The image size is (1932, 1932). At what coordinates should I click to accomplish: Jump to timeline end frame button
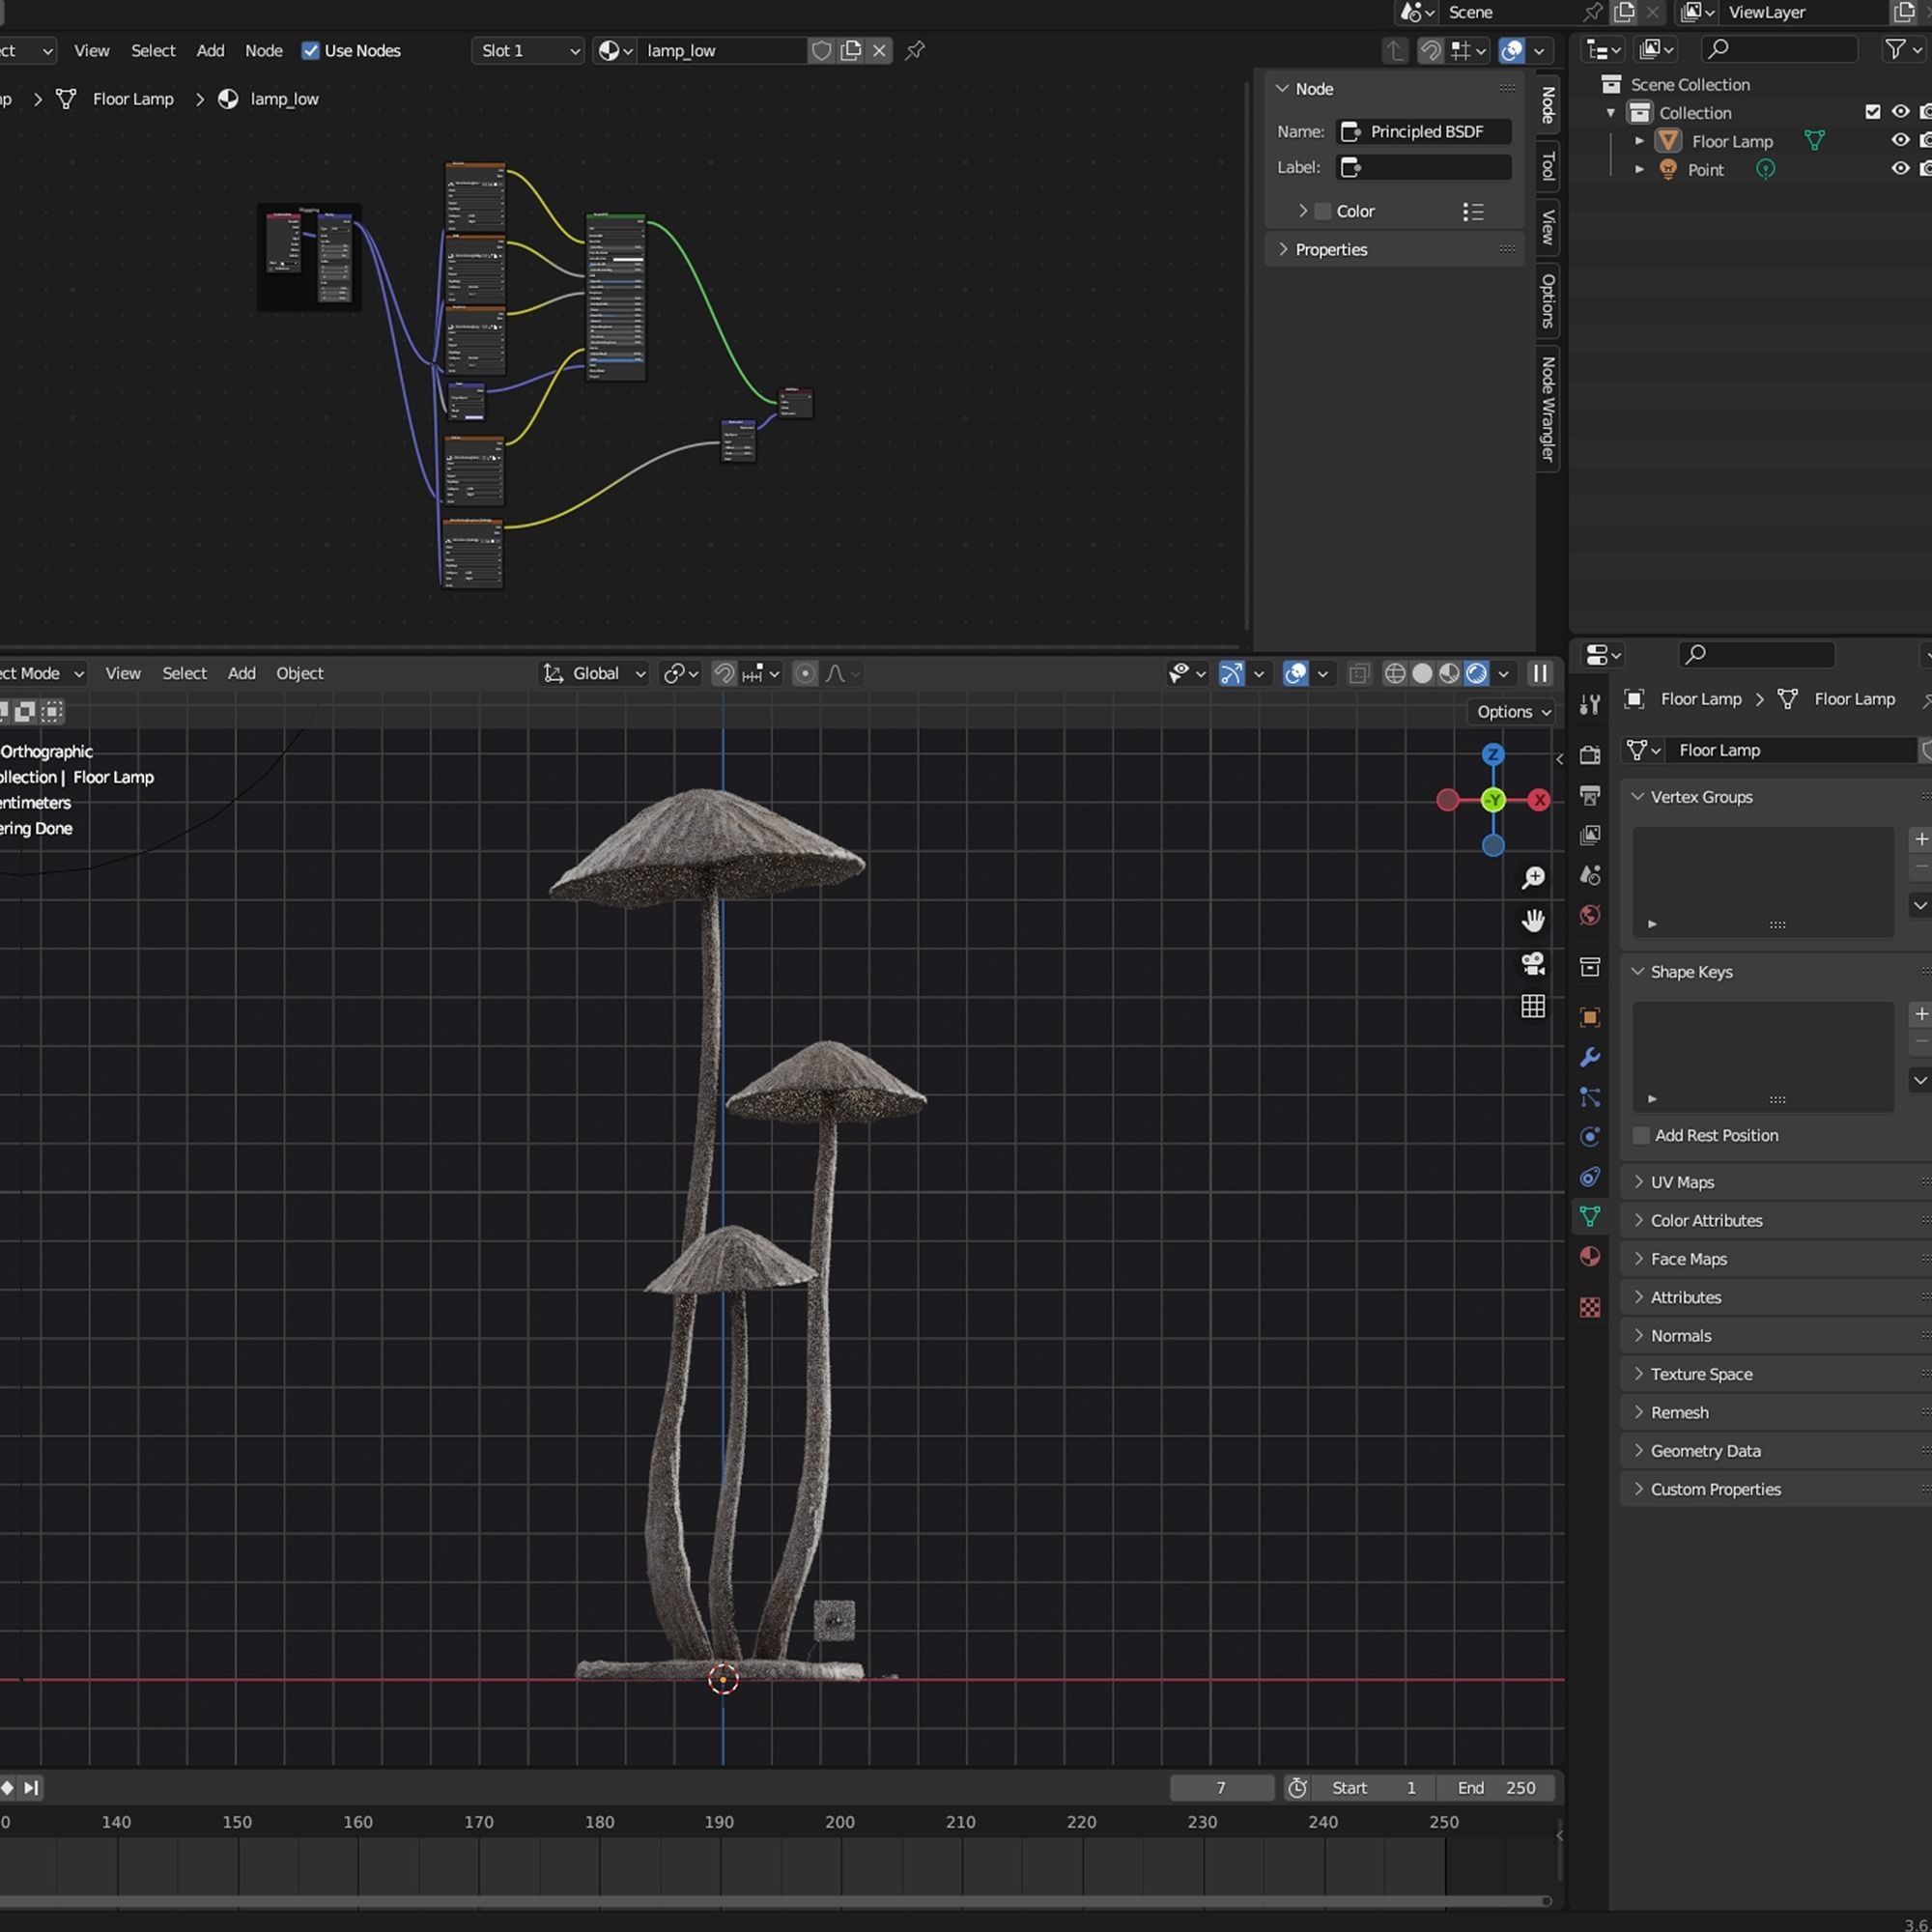click(x=31, y=1787)
